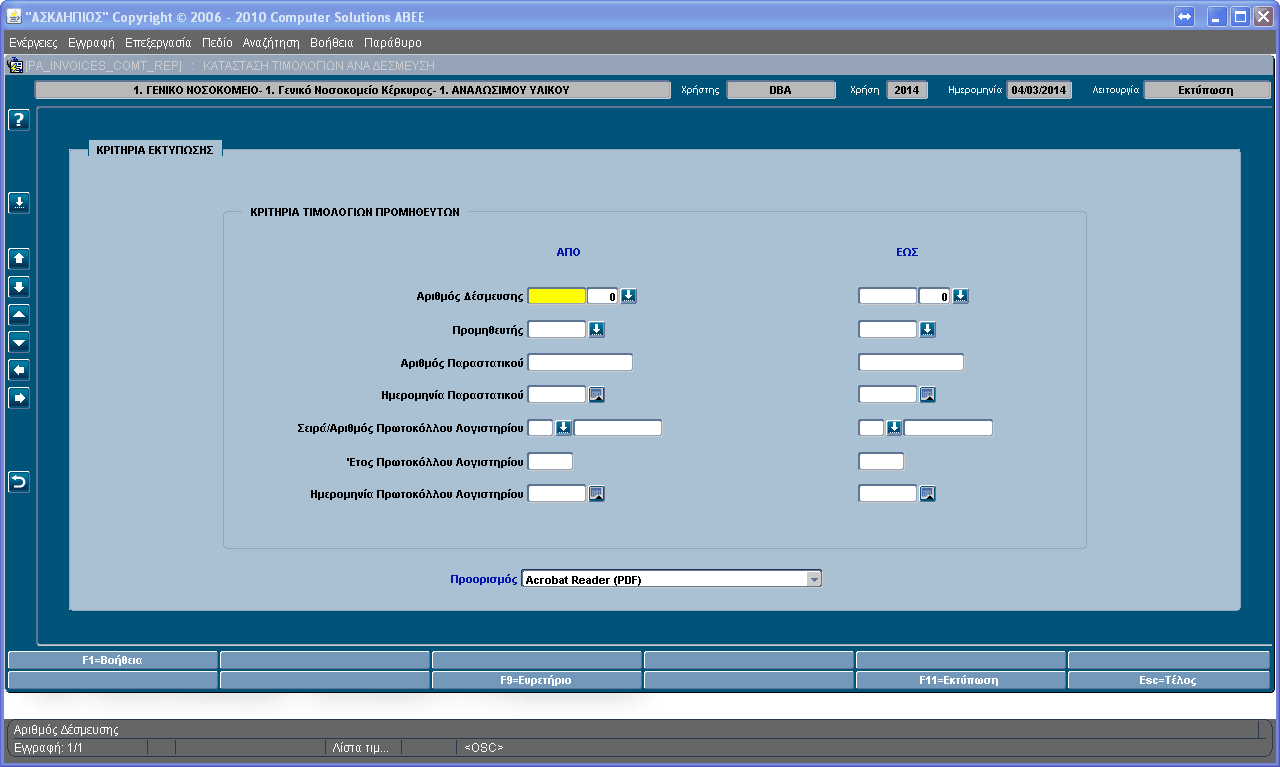Click the yellow Αριθμός Δέσμευσης ΑΠΟ field

click(556, 296)
